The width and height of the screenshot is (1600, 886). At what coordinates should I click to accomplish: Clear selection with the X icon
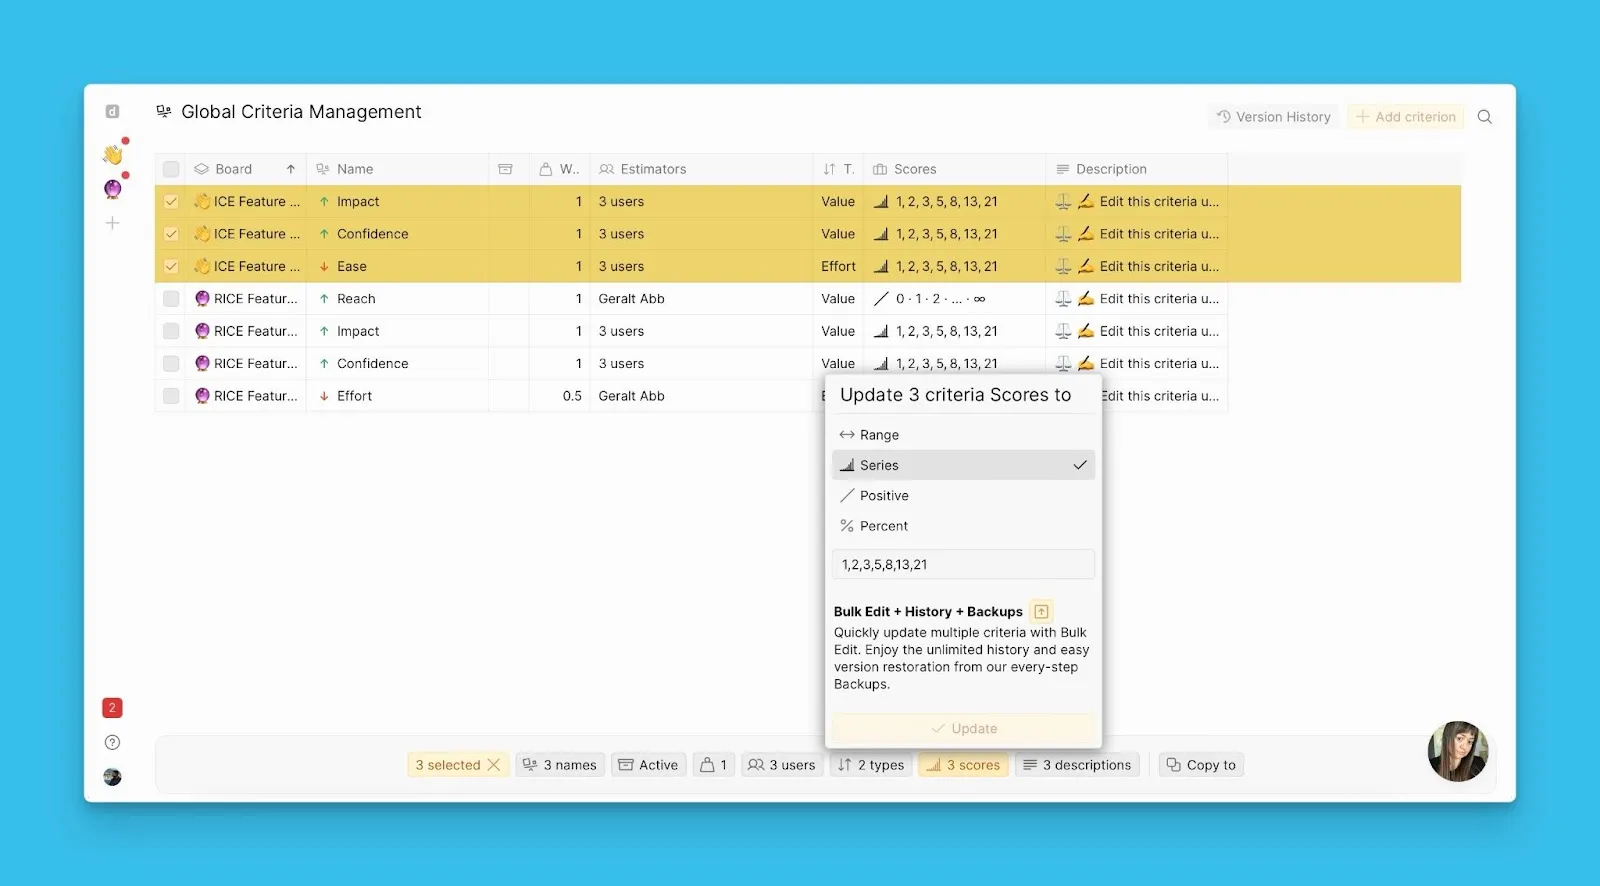494,765
